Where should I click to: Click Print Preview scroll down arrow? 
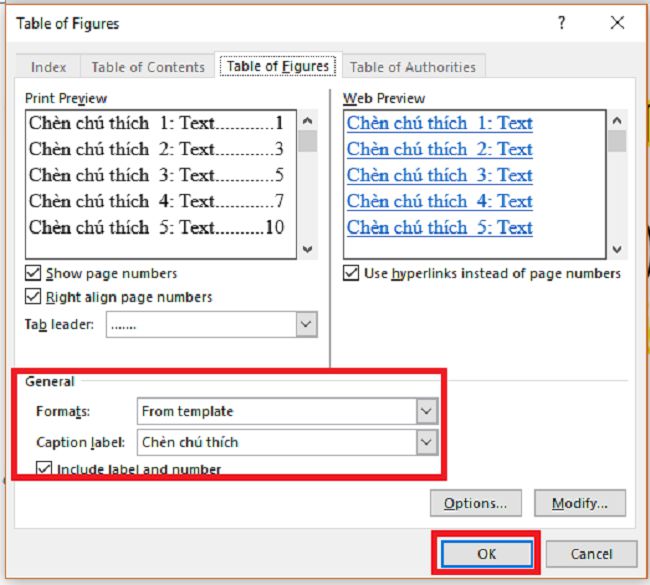coord(308,250)
